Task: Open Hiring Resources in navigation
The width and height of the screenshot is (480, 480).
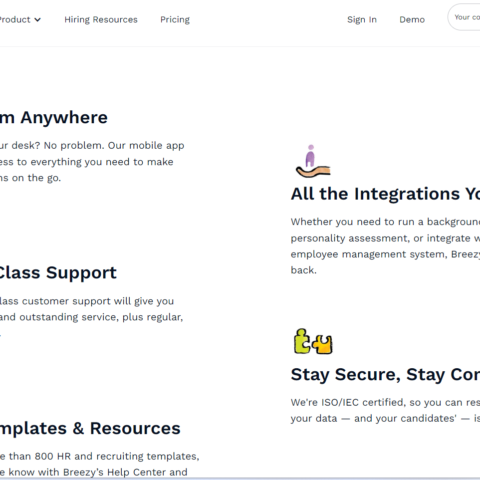Action: point(101,20)
